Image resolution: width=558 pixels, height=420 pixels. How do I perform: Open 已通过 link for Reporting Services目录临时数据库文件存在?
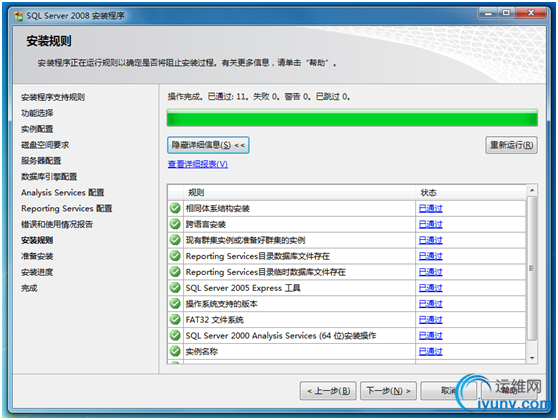point(431,272)
